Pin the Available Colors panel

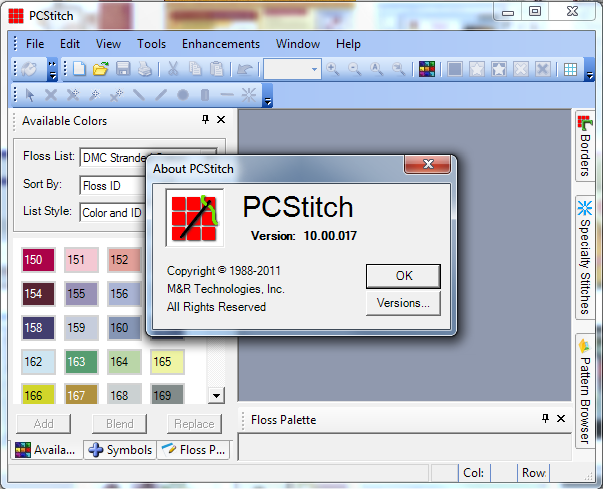pyautogui.click(x=205, y=120)
